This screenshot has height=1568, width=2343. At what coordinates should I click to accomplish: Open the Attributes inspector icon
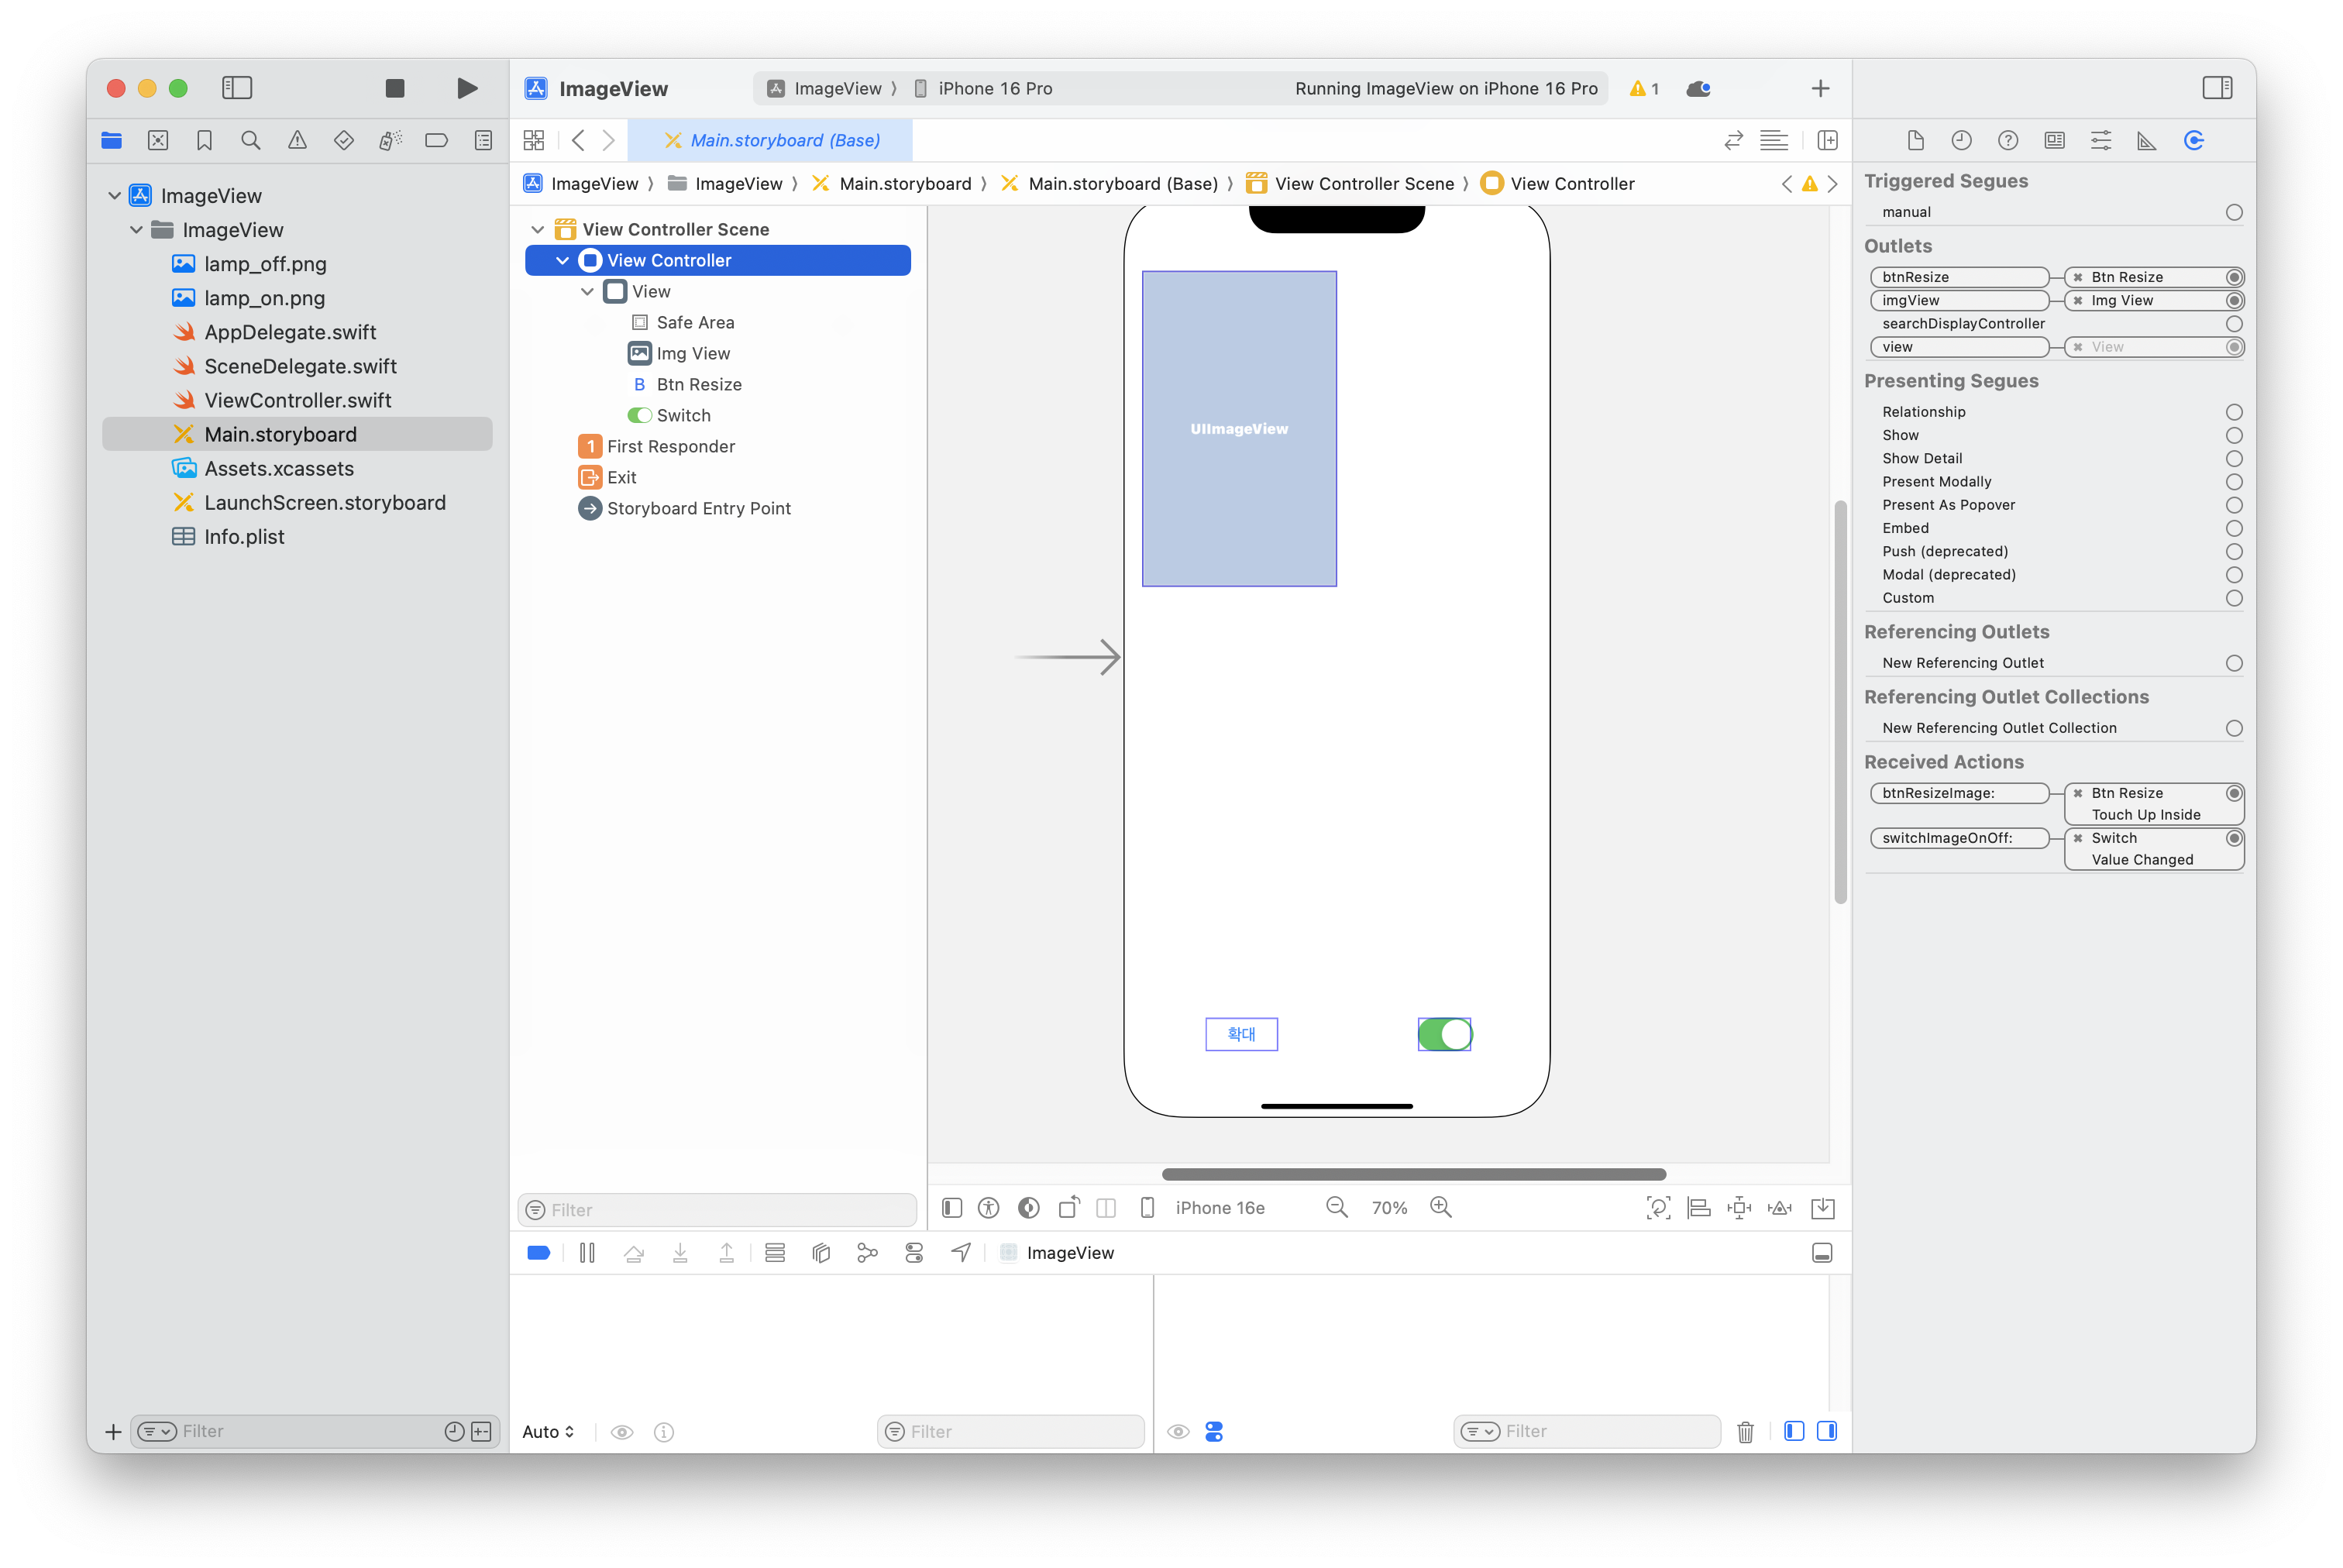pos(2100,140)
